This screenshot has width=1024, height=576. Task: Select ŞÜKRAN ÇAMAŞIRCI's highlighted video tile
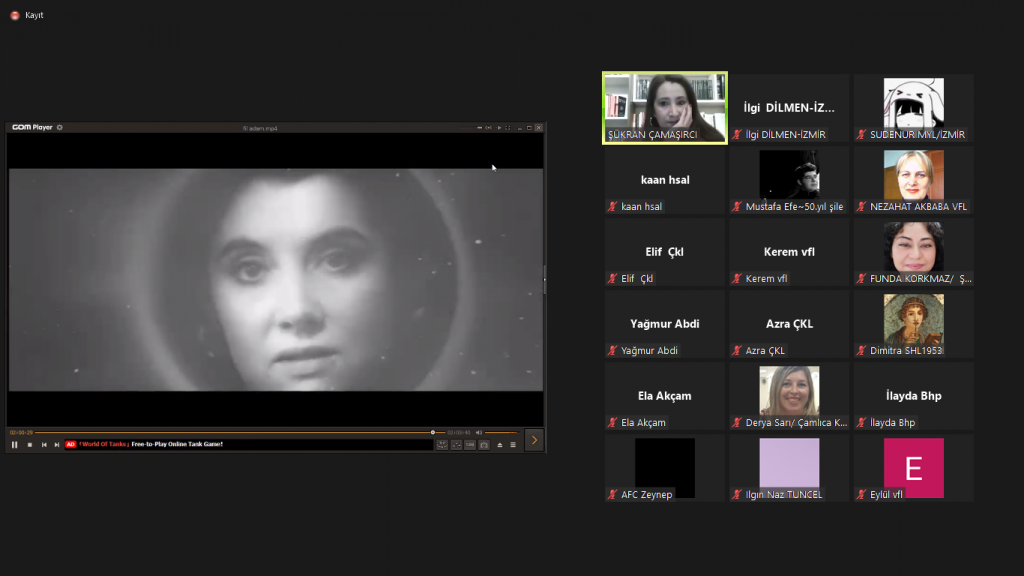coord(664,108)
